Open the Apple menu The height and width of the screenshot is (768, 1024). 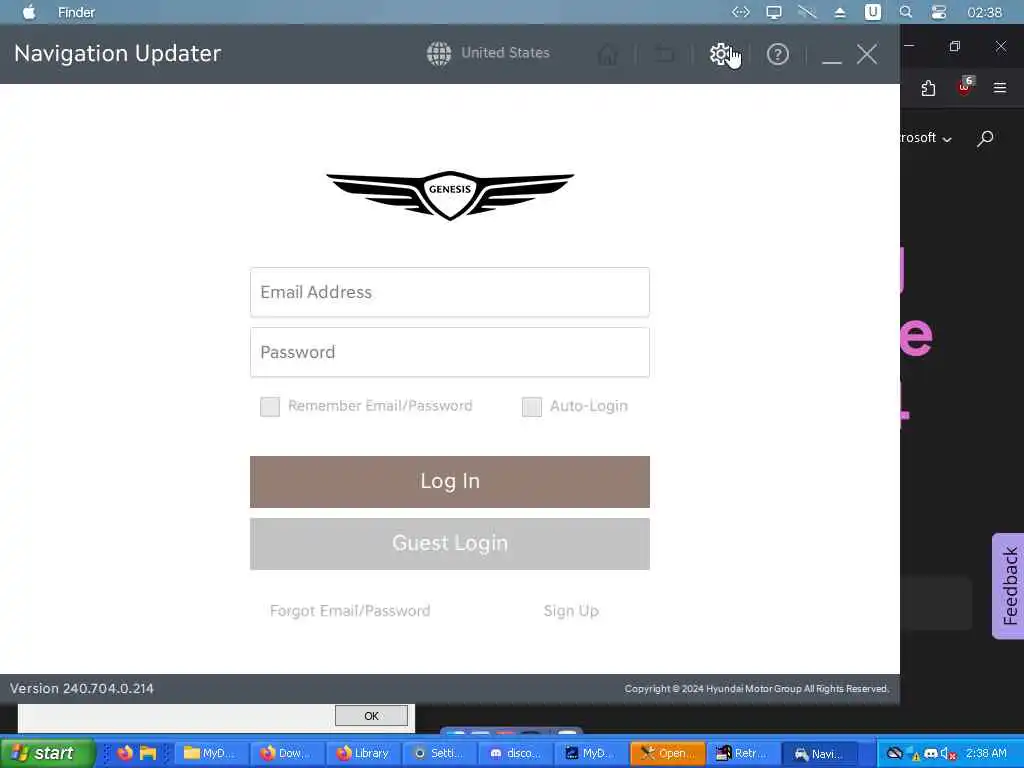pos(29,12)
